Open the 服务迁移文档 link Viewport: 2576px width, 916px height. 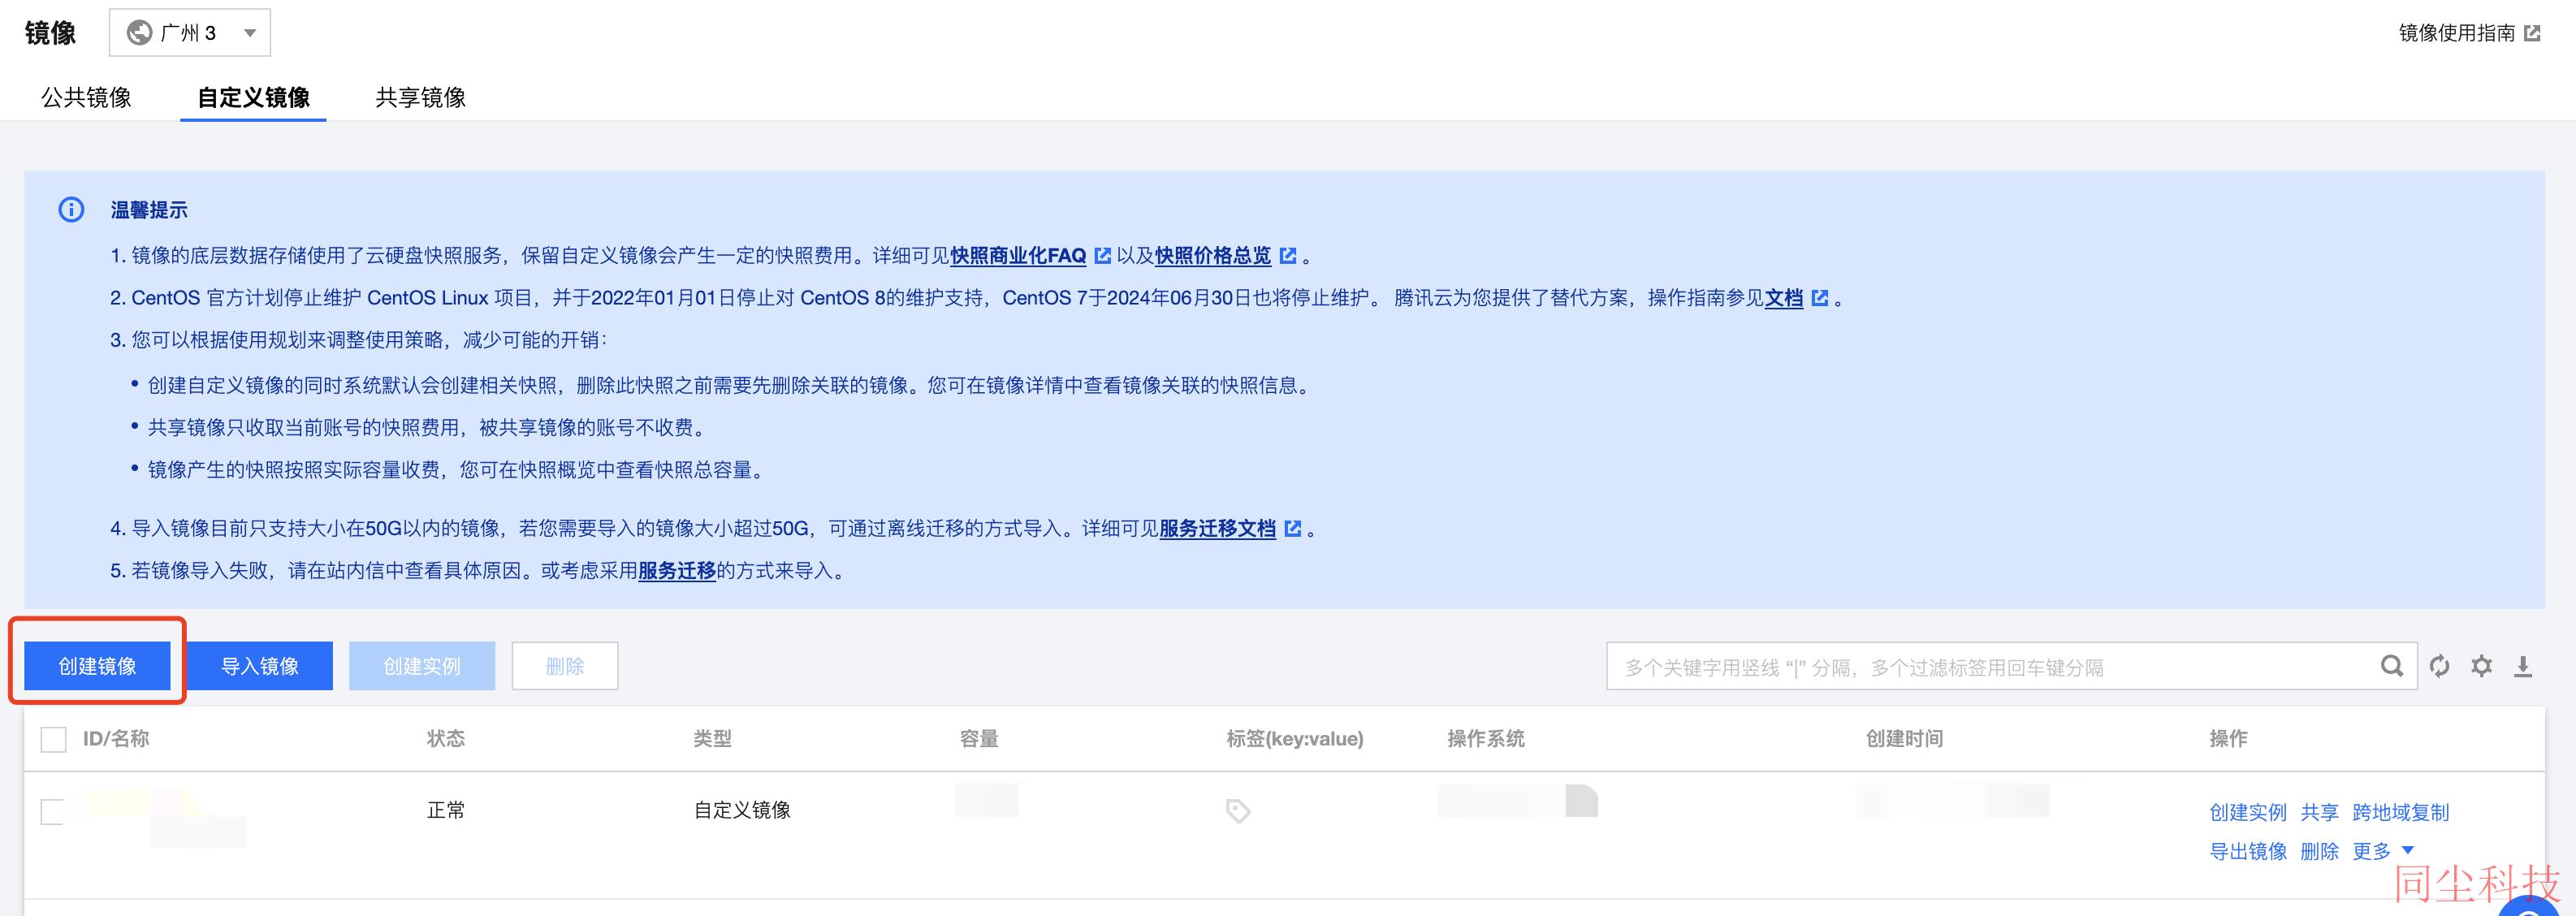coord(1217,529)
